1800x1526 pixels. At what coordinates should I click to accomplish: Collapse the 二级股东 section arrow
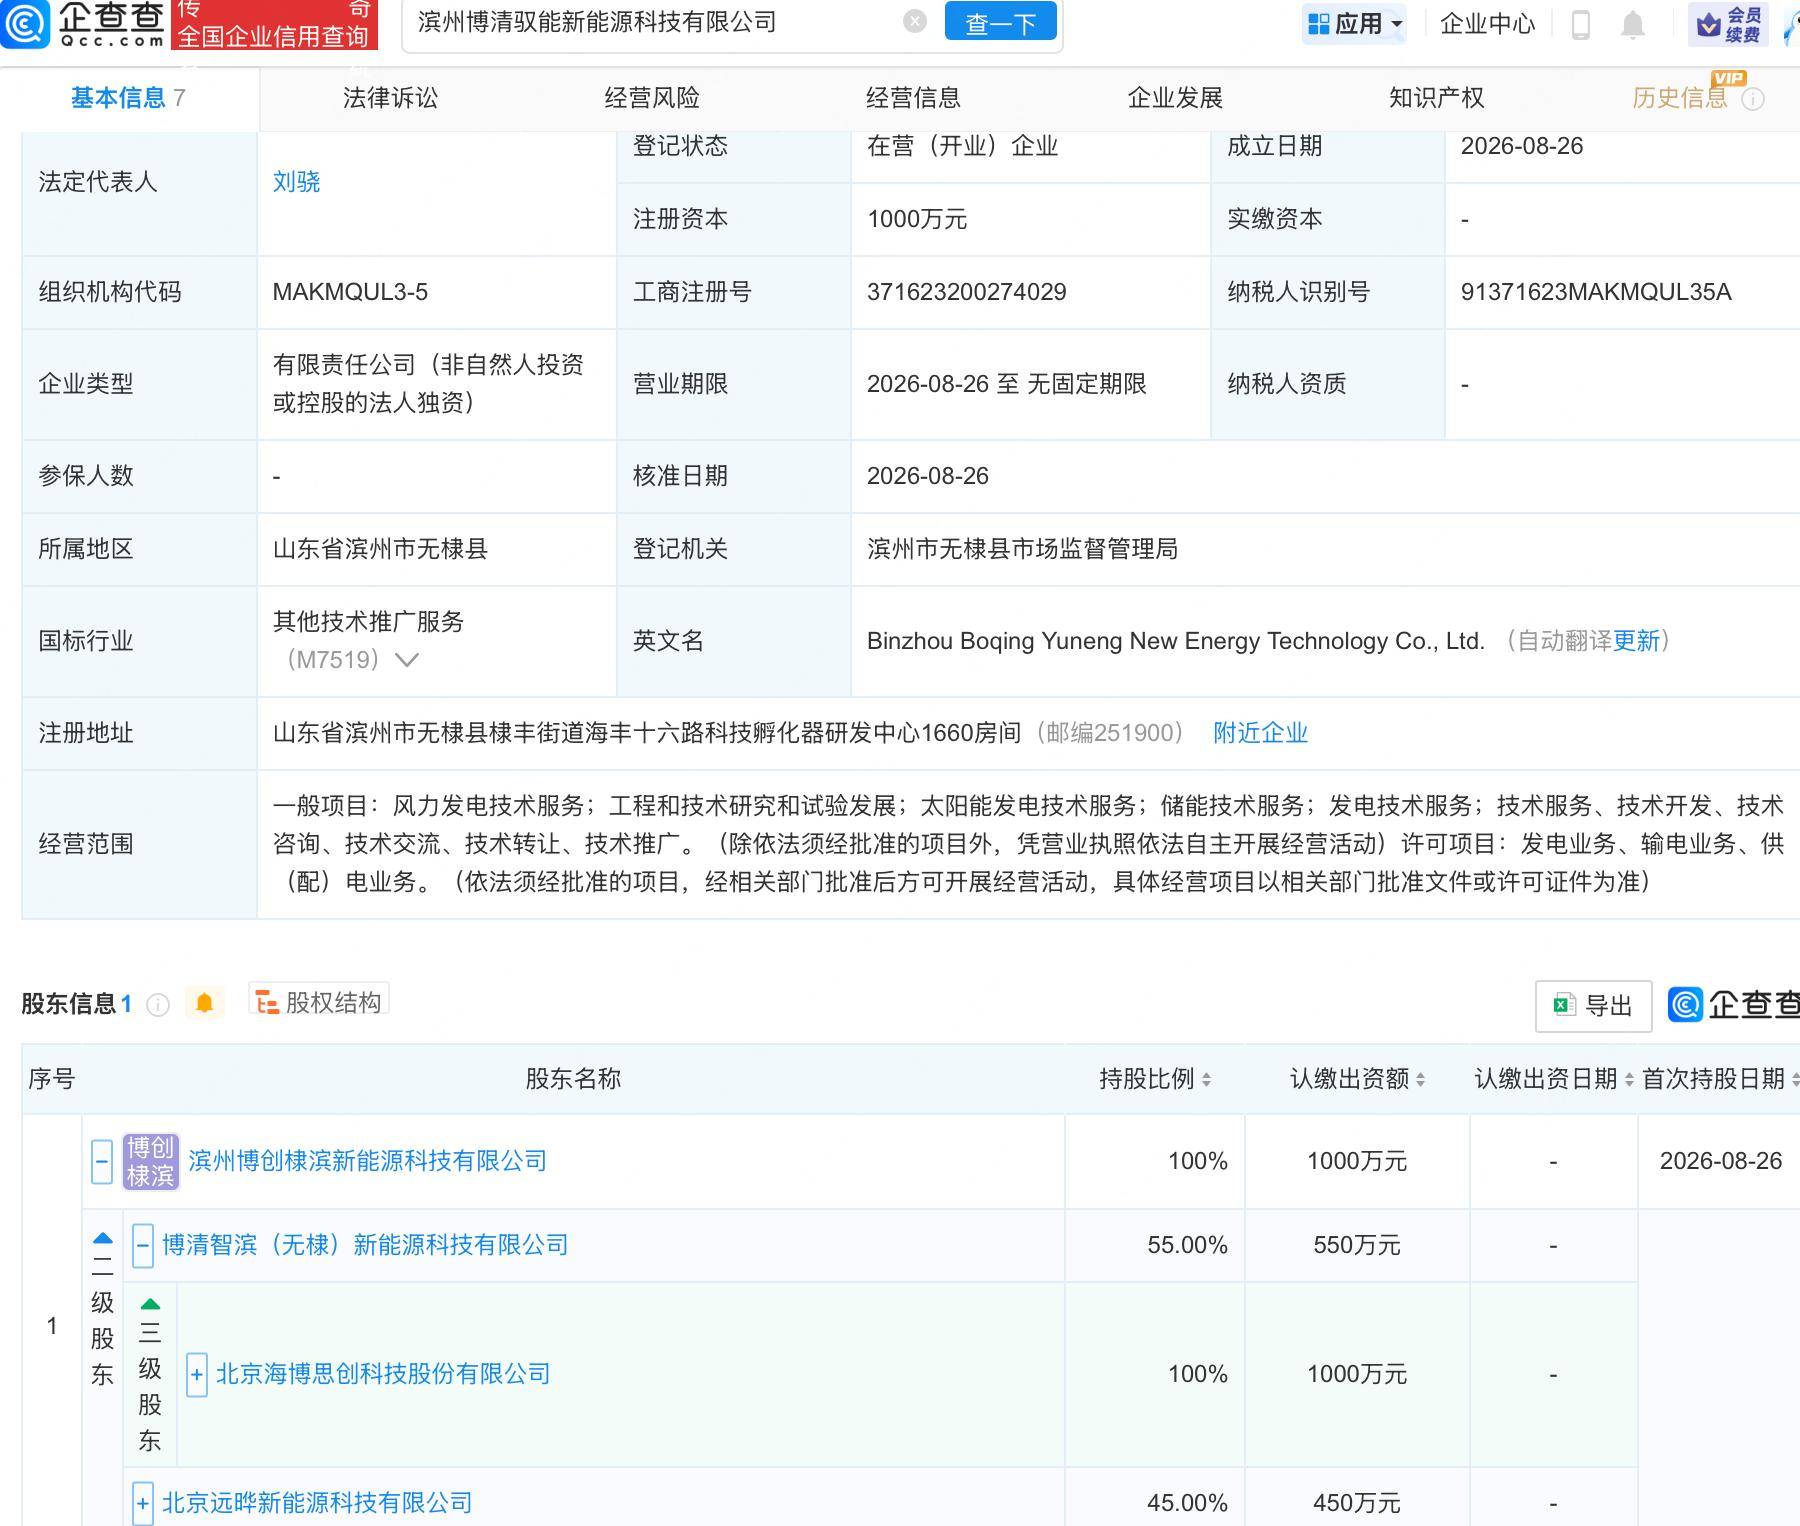click(102, 1238)
